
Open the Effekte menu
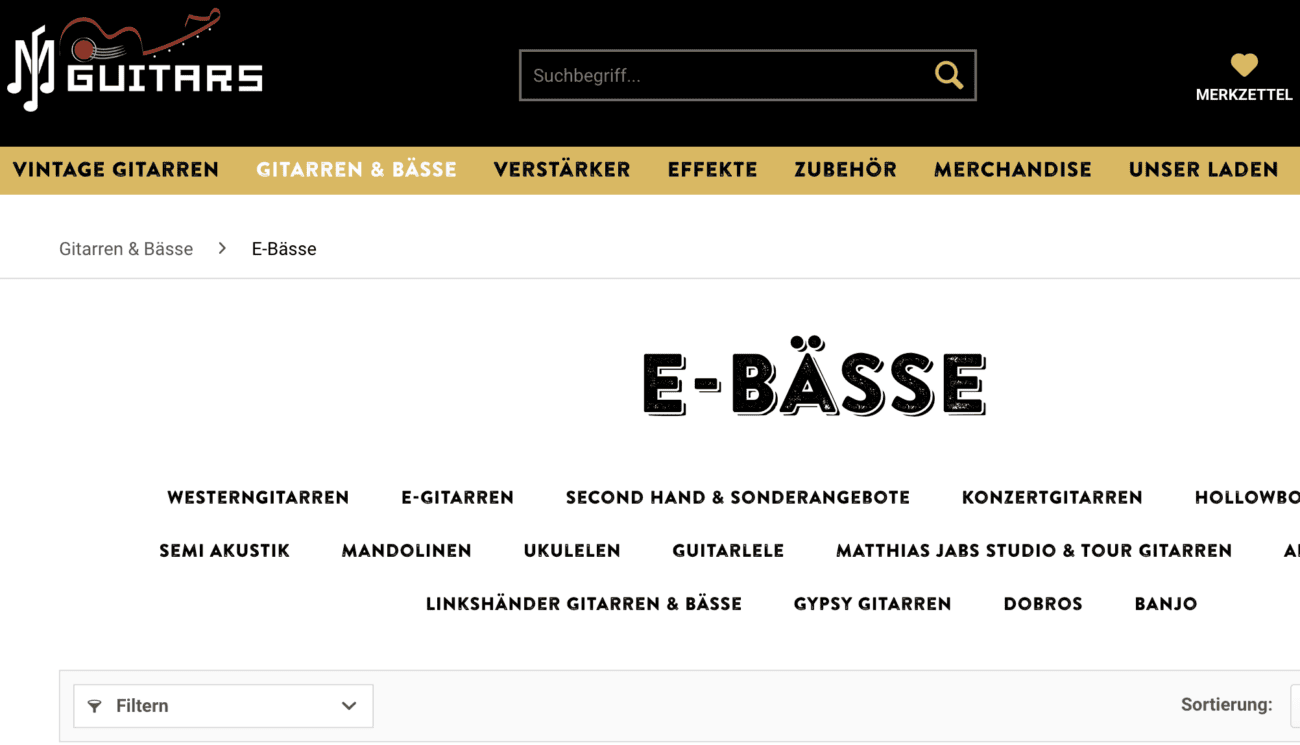712,170
